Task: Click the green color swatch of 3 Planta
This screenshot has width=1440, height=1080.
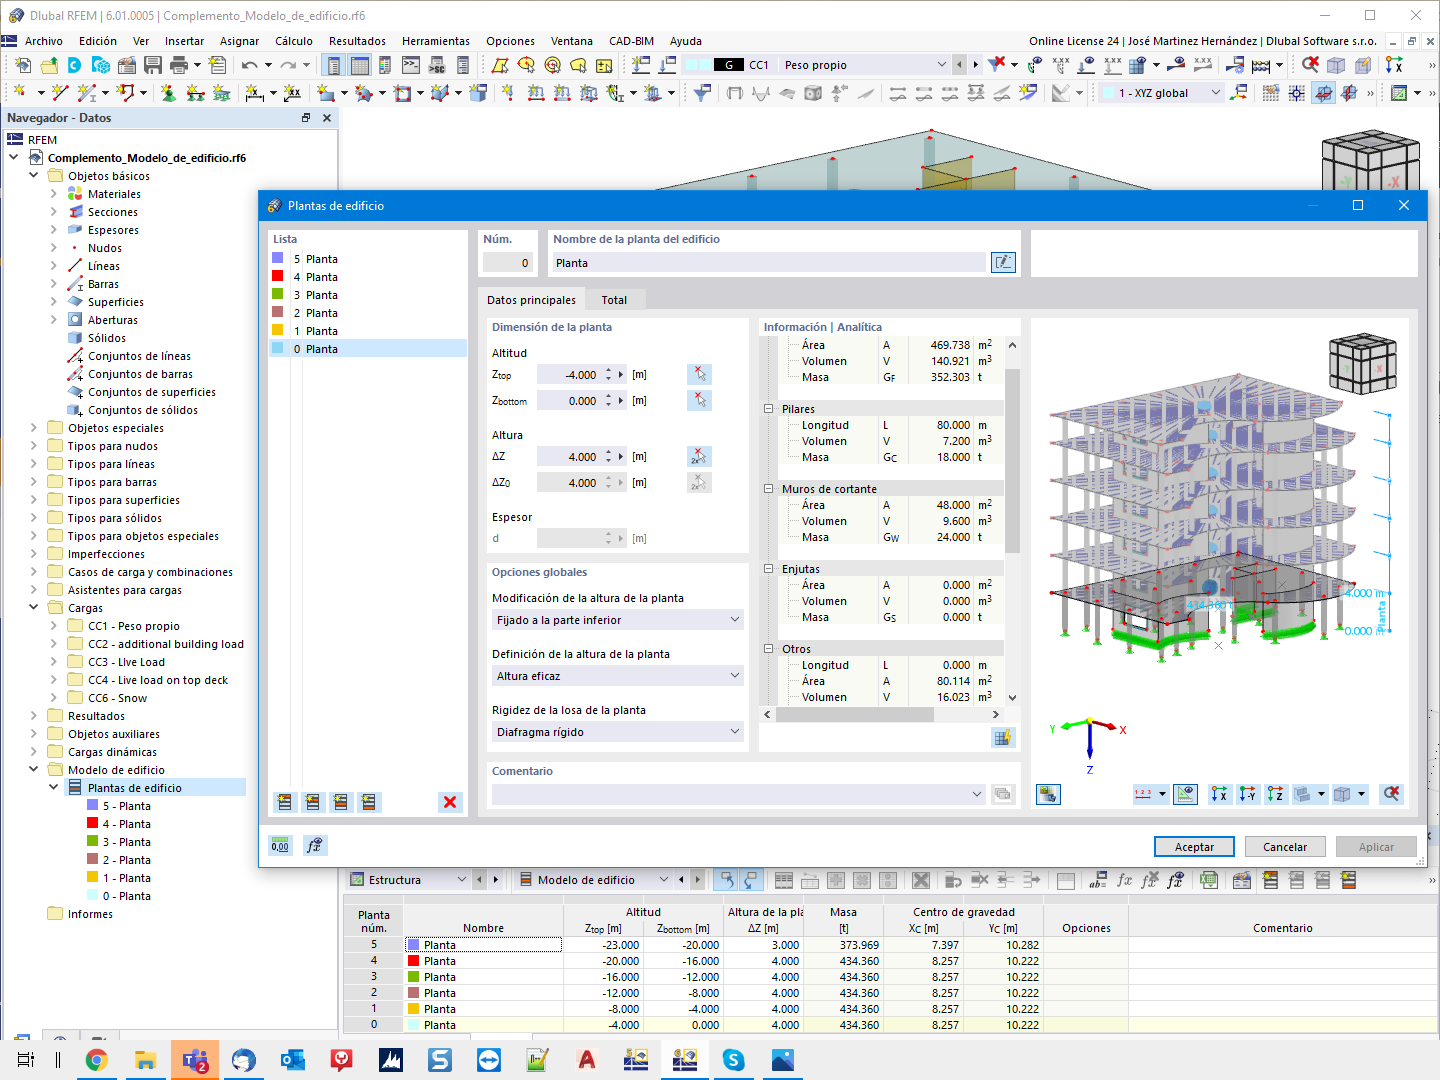Action: point(278,294)
